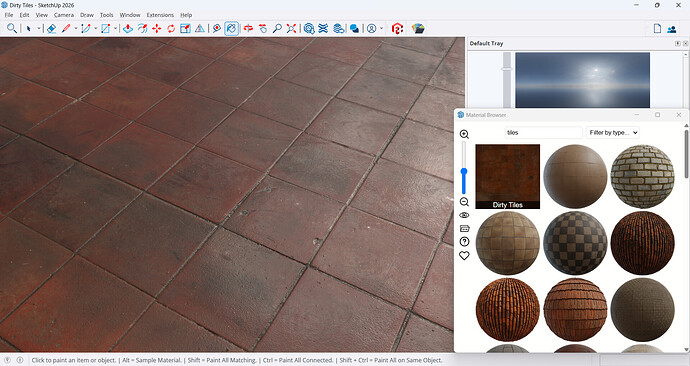Select the Move tool with red arrows
Screen dimensions: 690x366
157,29
